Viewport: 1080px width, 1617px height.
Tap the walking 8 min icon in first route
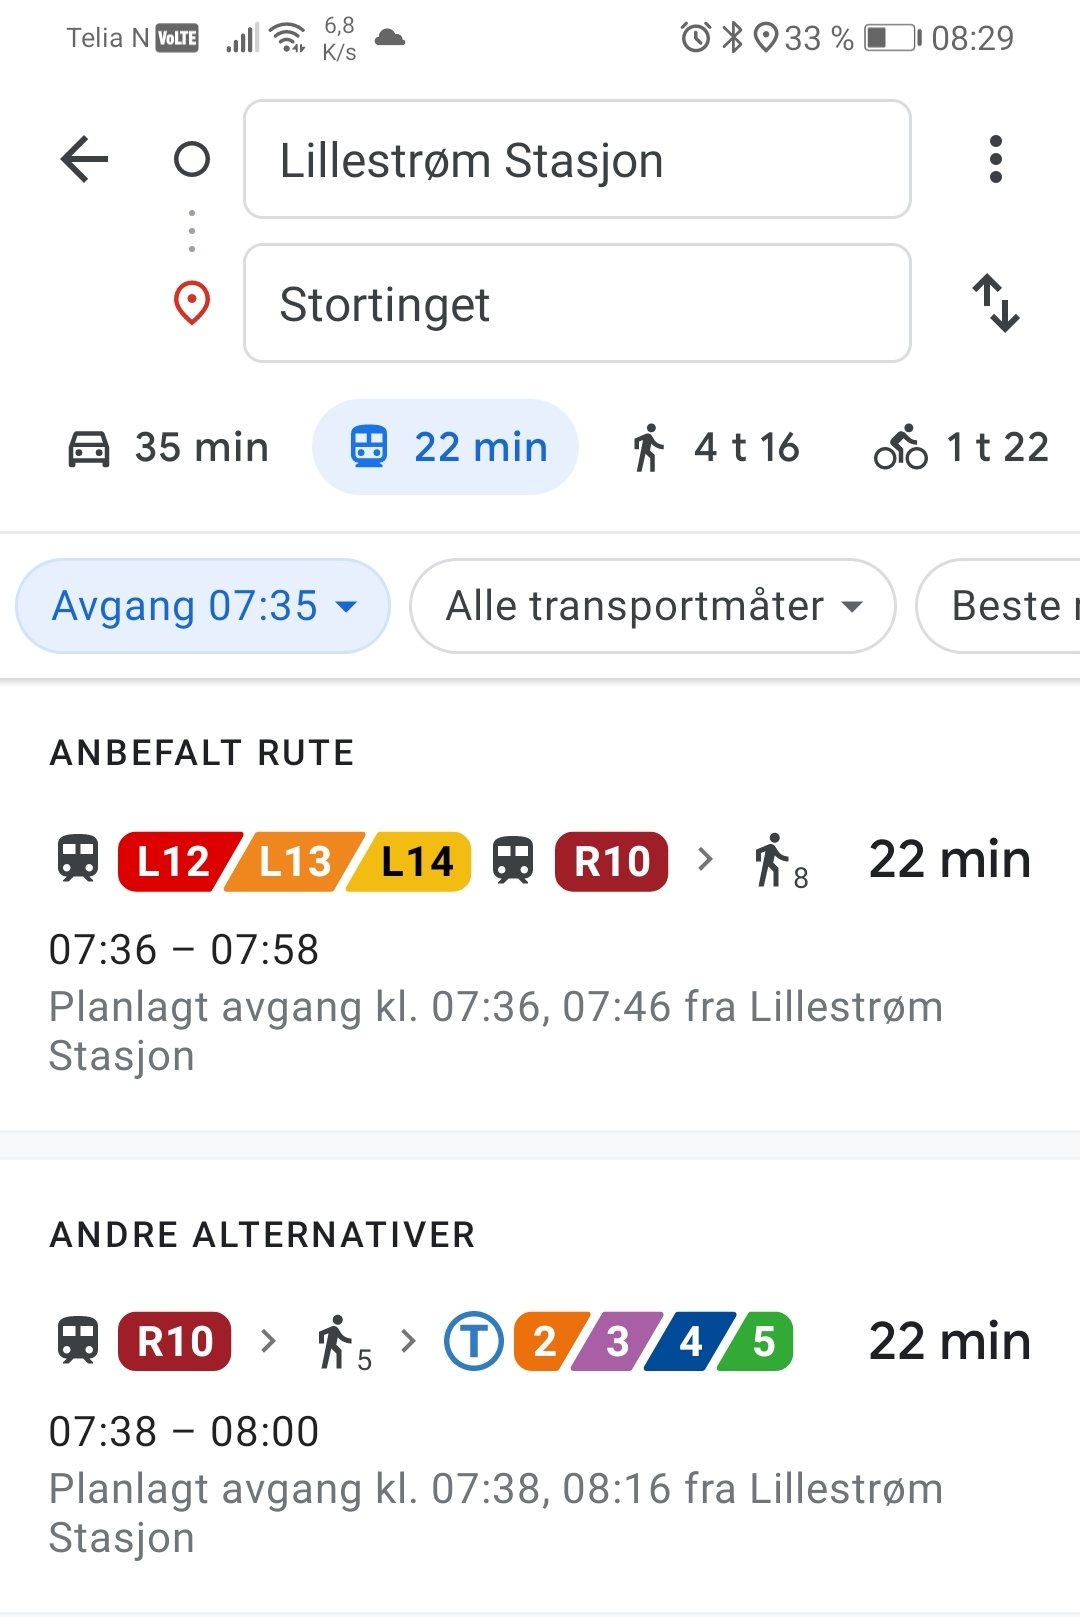tap(779, 861)
